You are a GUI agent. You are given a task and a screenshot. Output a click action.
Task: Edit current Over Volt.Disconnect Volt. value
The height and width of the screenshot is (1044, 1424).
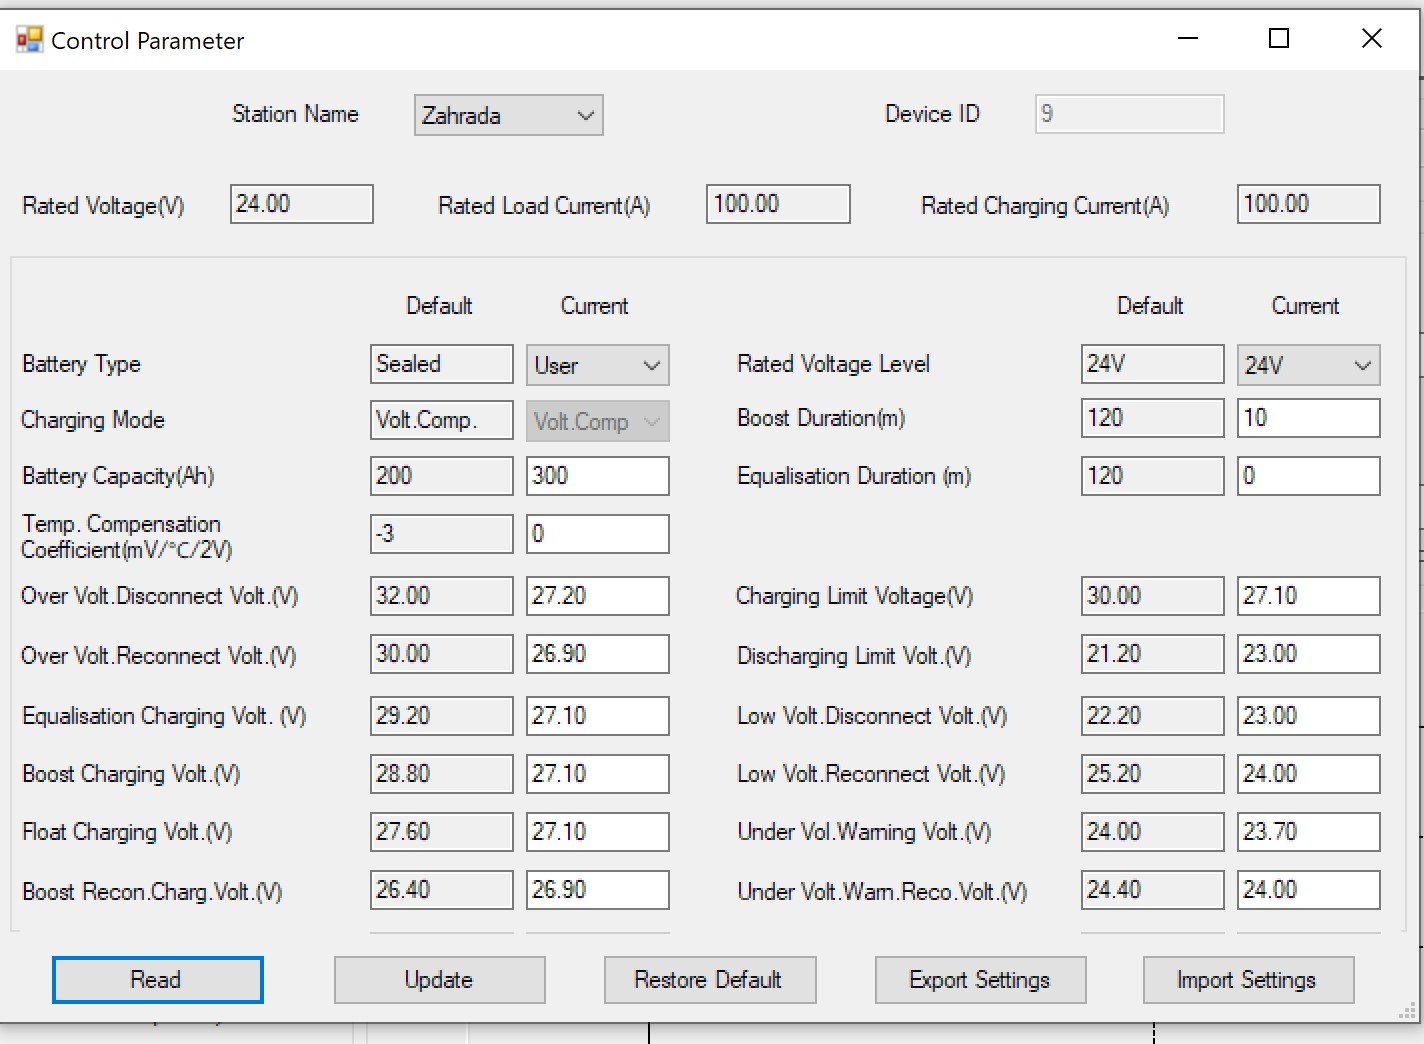[x=597, y=596]
